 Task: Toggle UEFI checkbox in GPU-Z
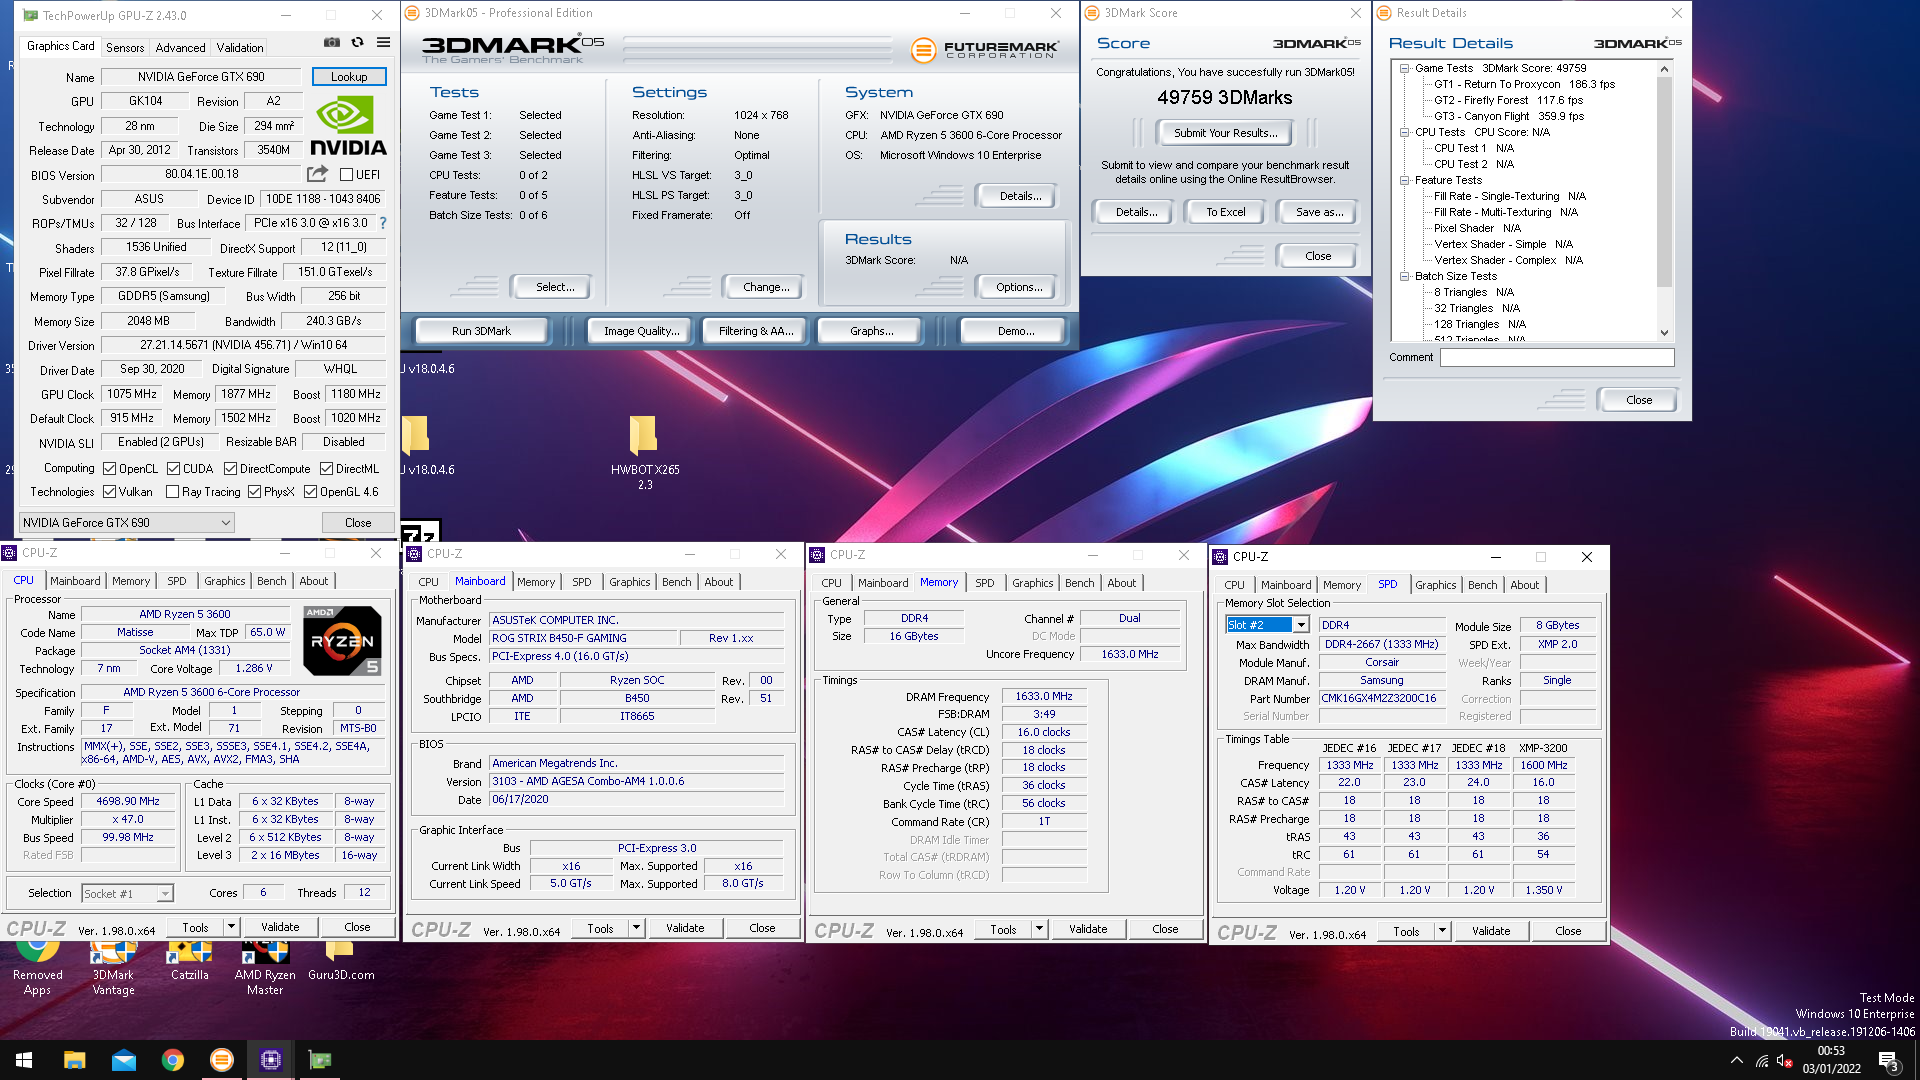(x=346, y=175)
